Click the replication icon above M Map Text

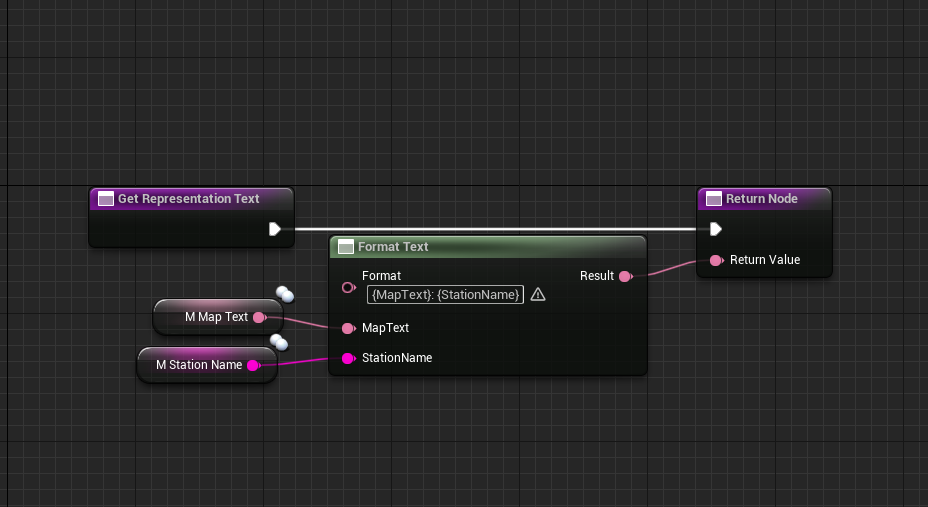pos(285,294)
